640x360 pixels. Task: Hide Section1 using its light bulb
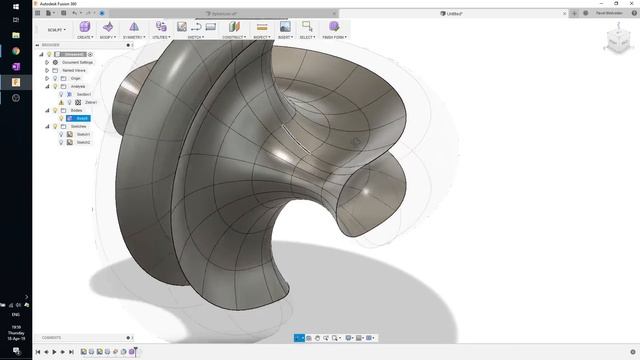coord(61,94)
